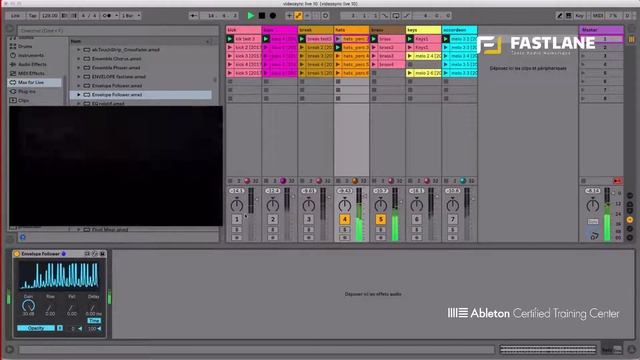Toggle the Envelope Follower device on/off
This screenshot has width=640, height=360.
(x=17, y=254)
